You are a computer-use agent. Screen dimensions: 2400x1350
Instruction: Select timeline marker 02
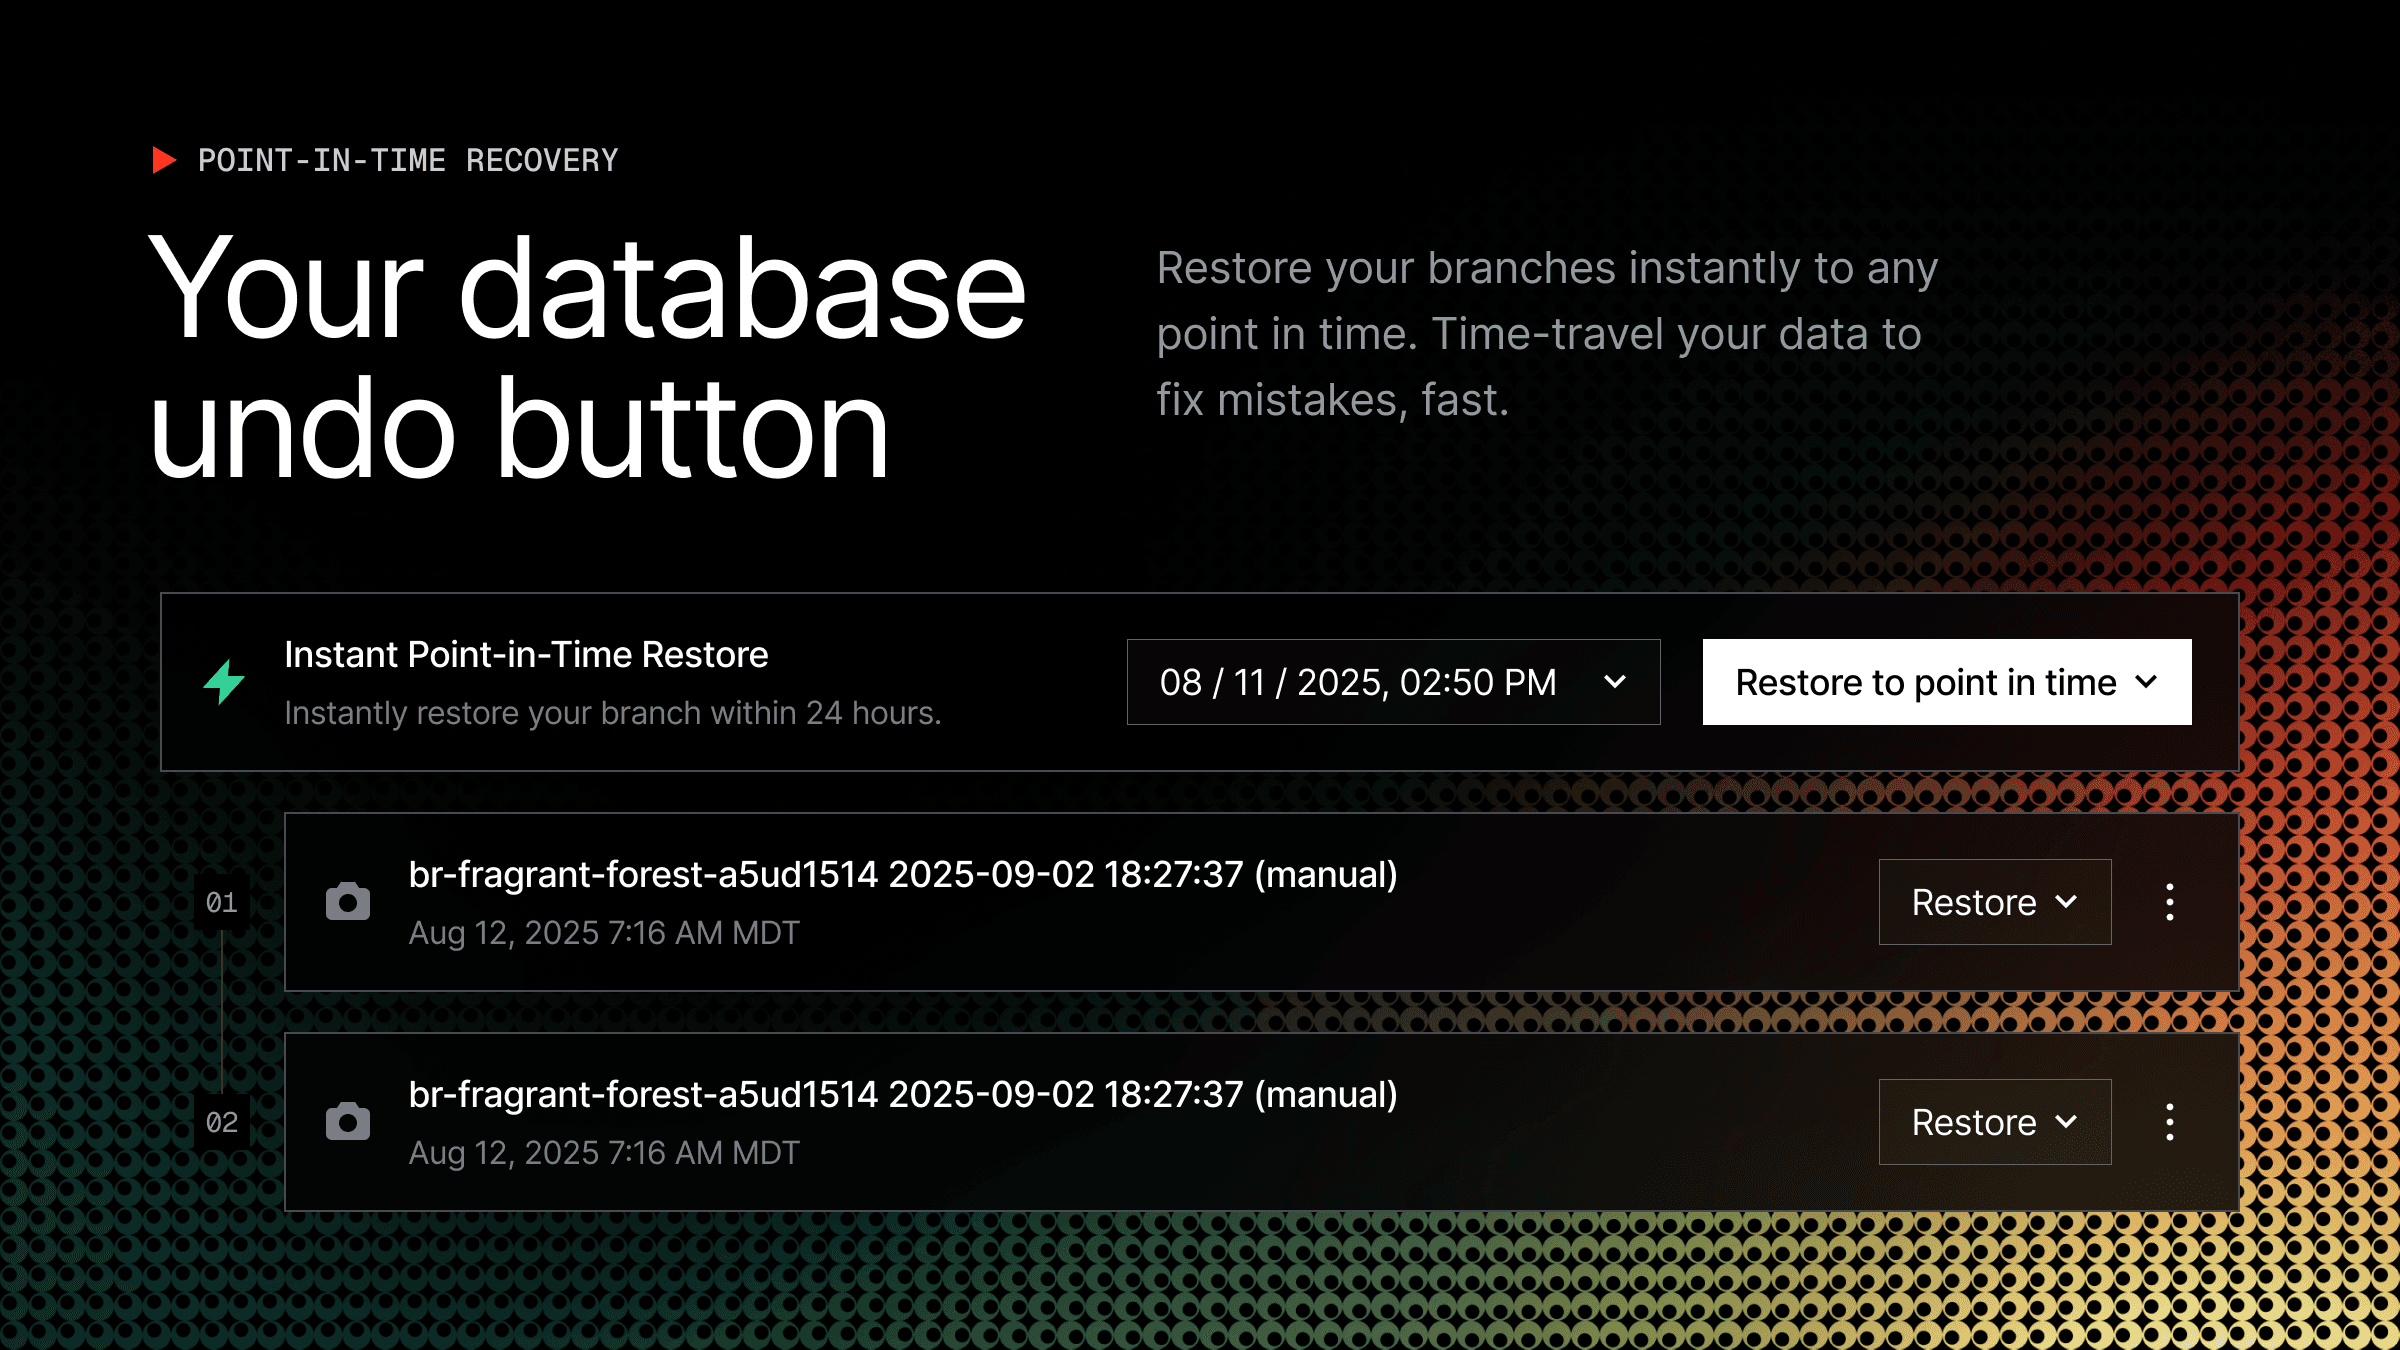(222, 1123)
